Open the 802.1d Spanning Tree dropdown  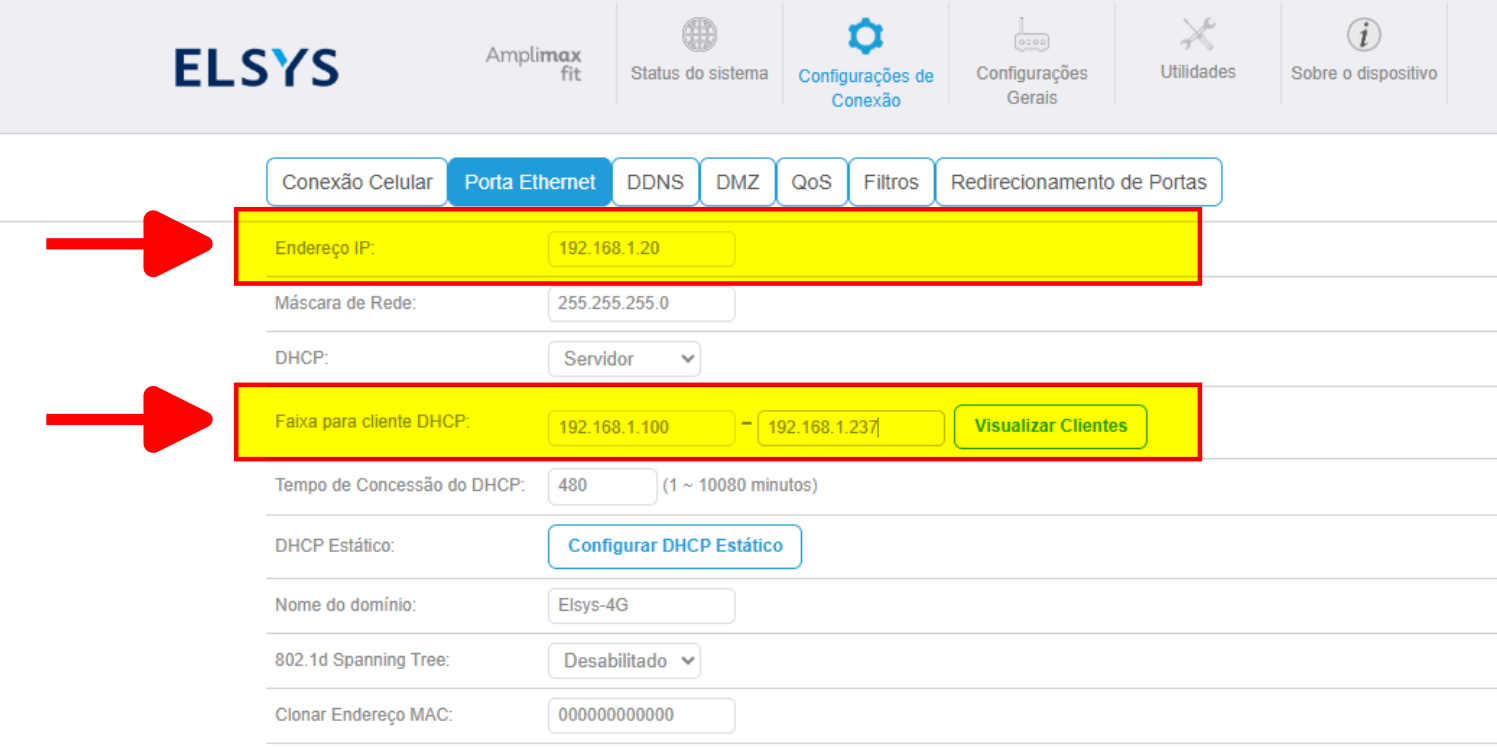tap(624, 661)
